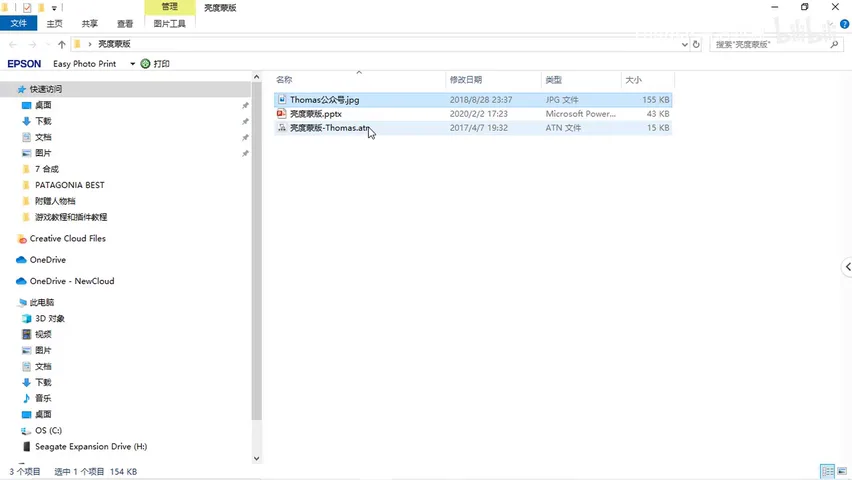The image size is (852, 480).
Task: Open pinned 文档 under quick access
Action: (43, 137)
